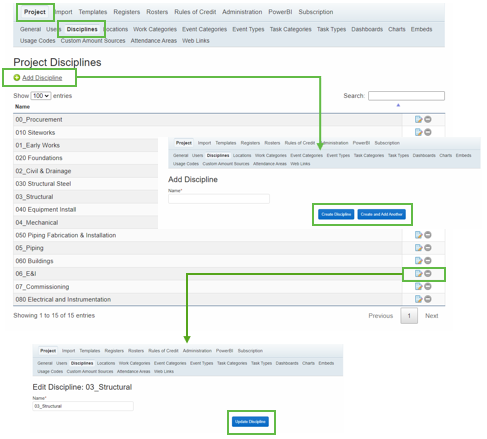This screenshot has width=487, height=439.
Task: Click the Add Discipline link
Action: click(42, 78)
